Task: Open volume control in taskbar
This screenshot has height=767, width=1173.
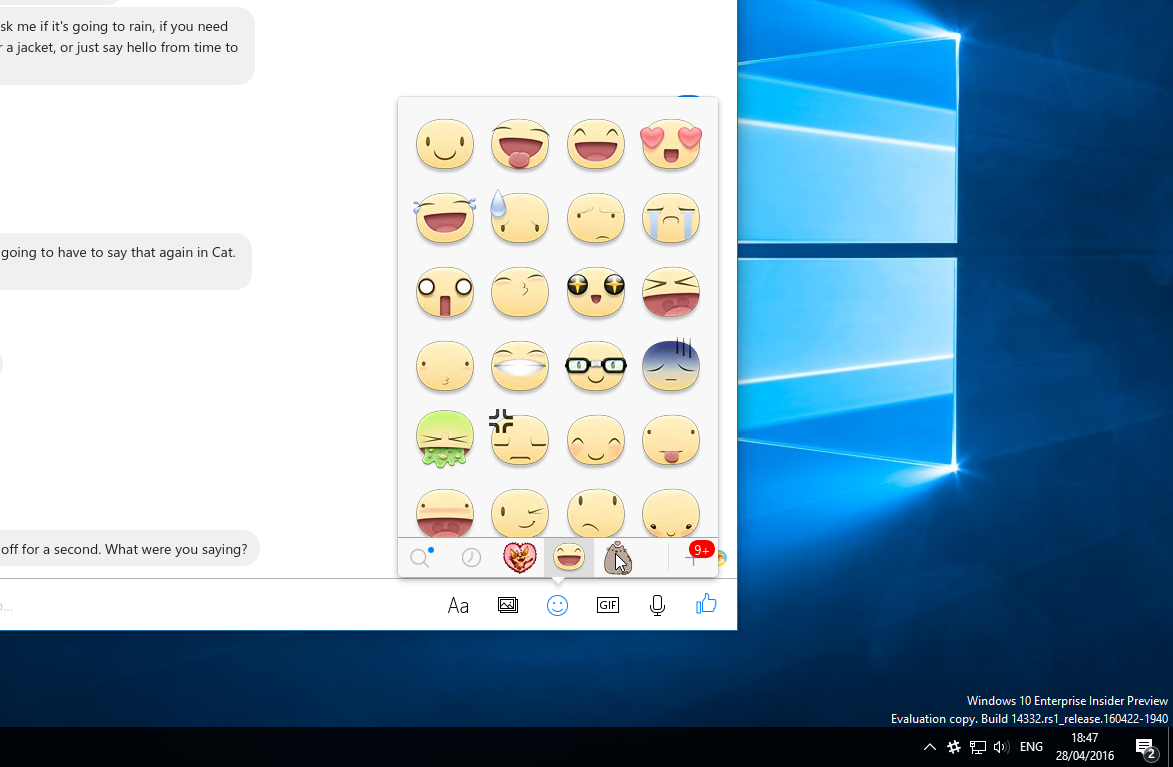Action: (1001, 747)
